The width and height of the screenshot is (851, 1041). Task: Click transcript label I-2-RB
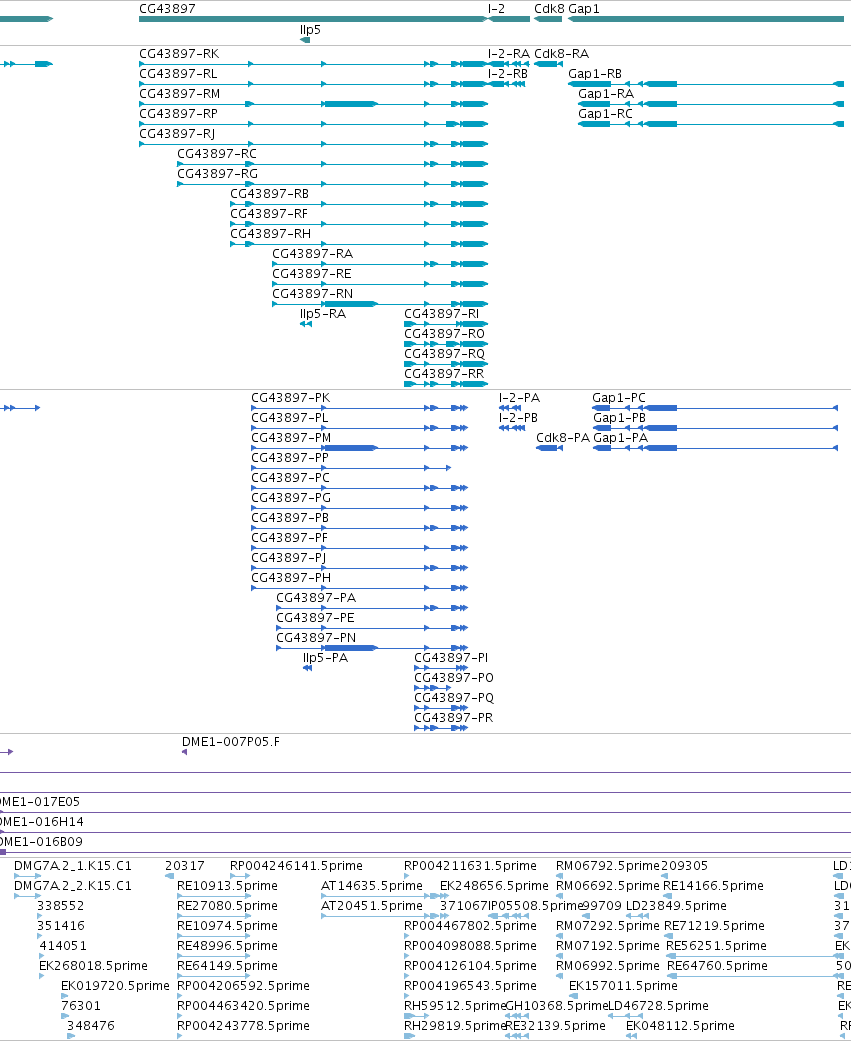click(508, 74)
